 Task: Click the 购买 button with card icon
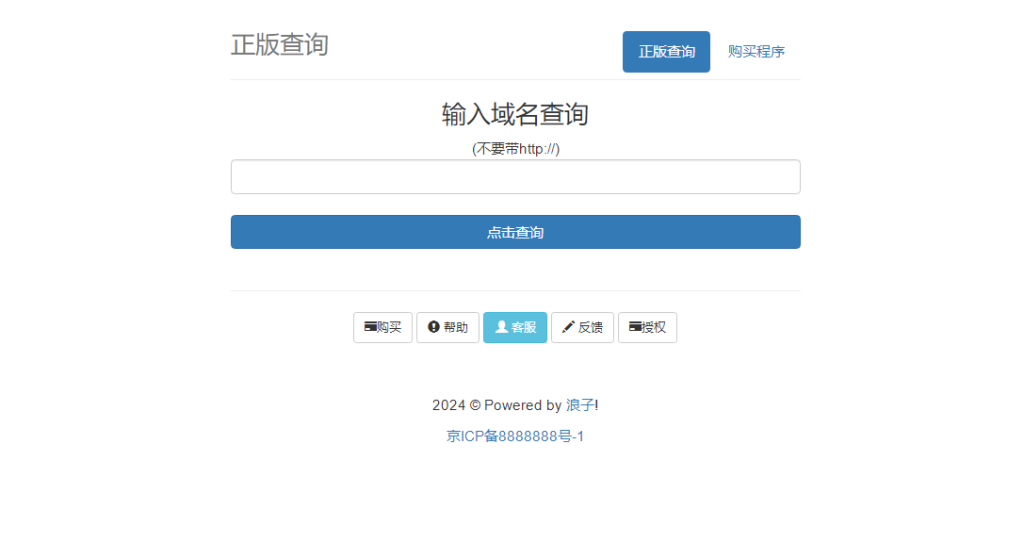point(383,327)
